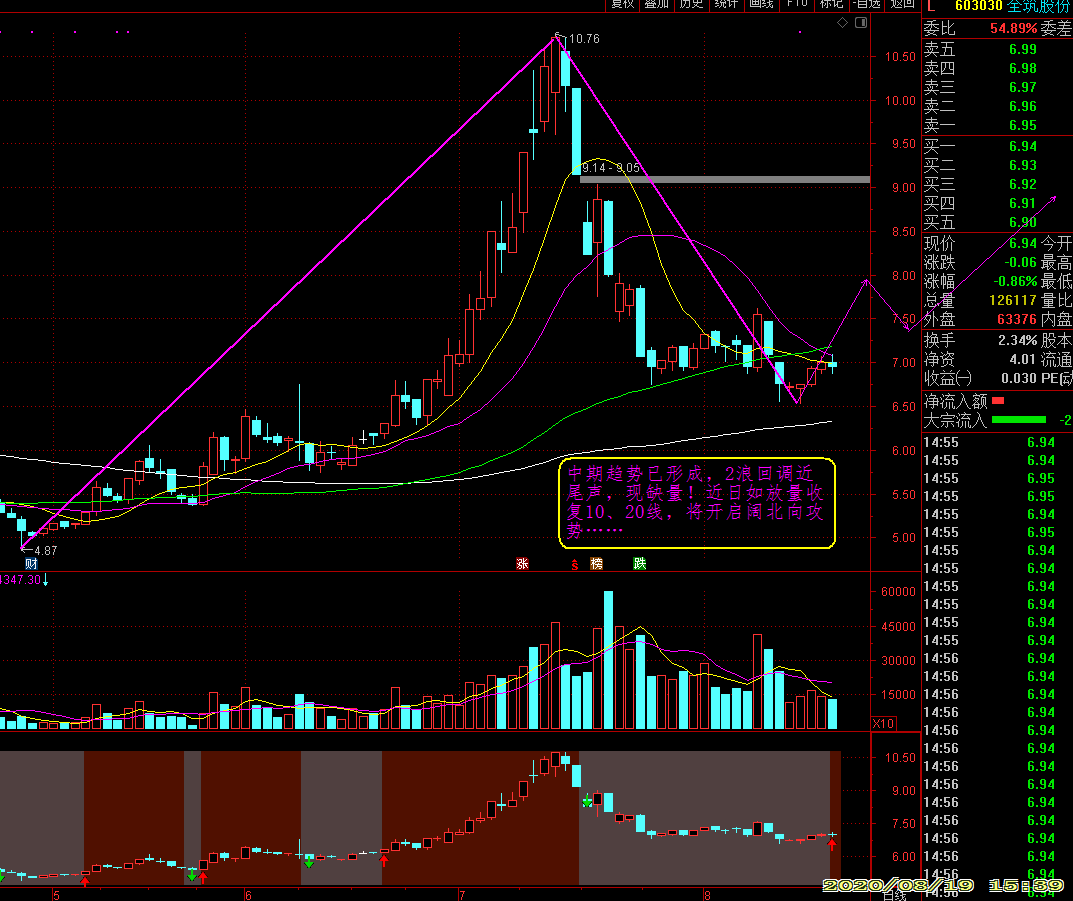Click the 卖二 price 6.96
The width and height of the screenshot is (1073, 901).
1022,107
